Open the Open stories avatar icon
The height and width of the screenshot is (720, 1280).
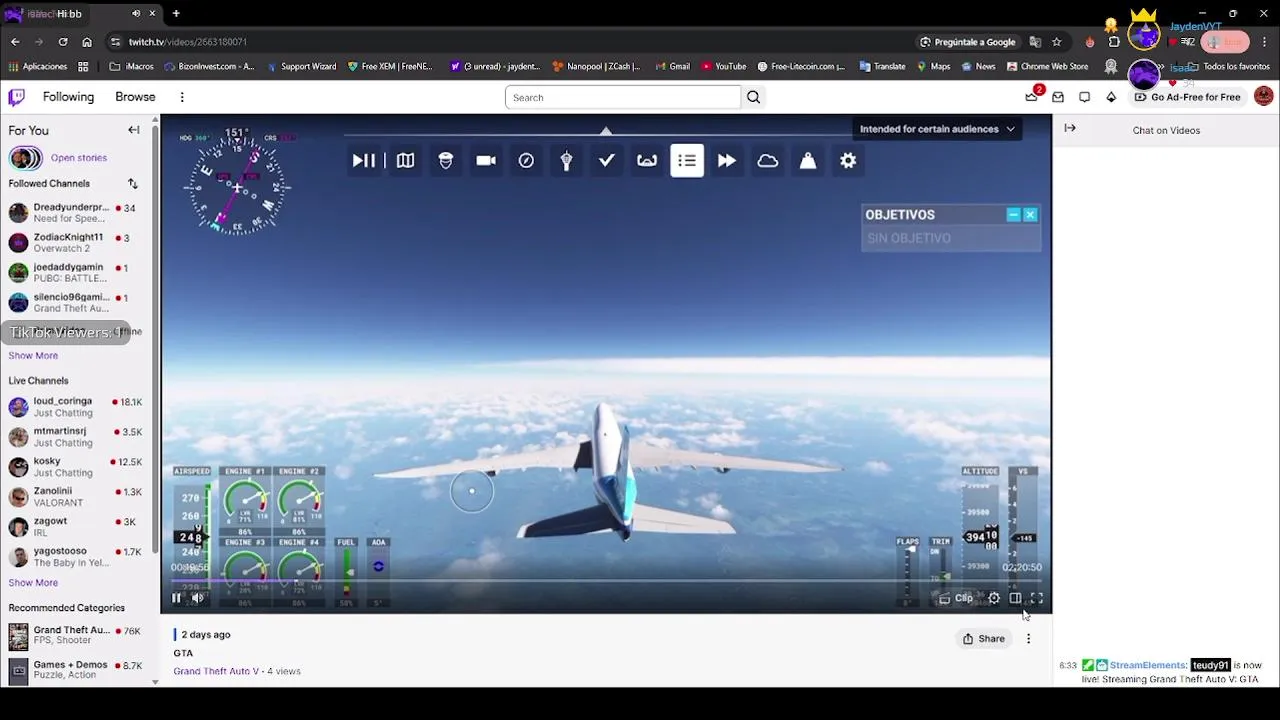coord(25,158)
